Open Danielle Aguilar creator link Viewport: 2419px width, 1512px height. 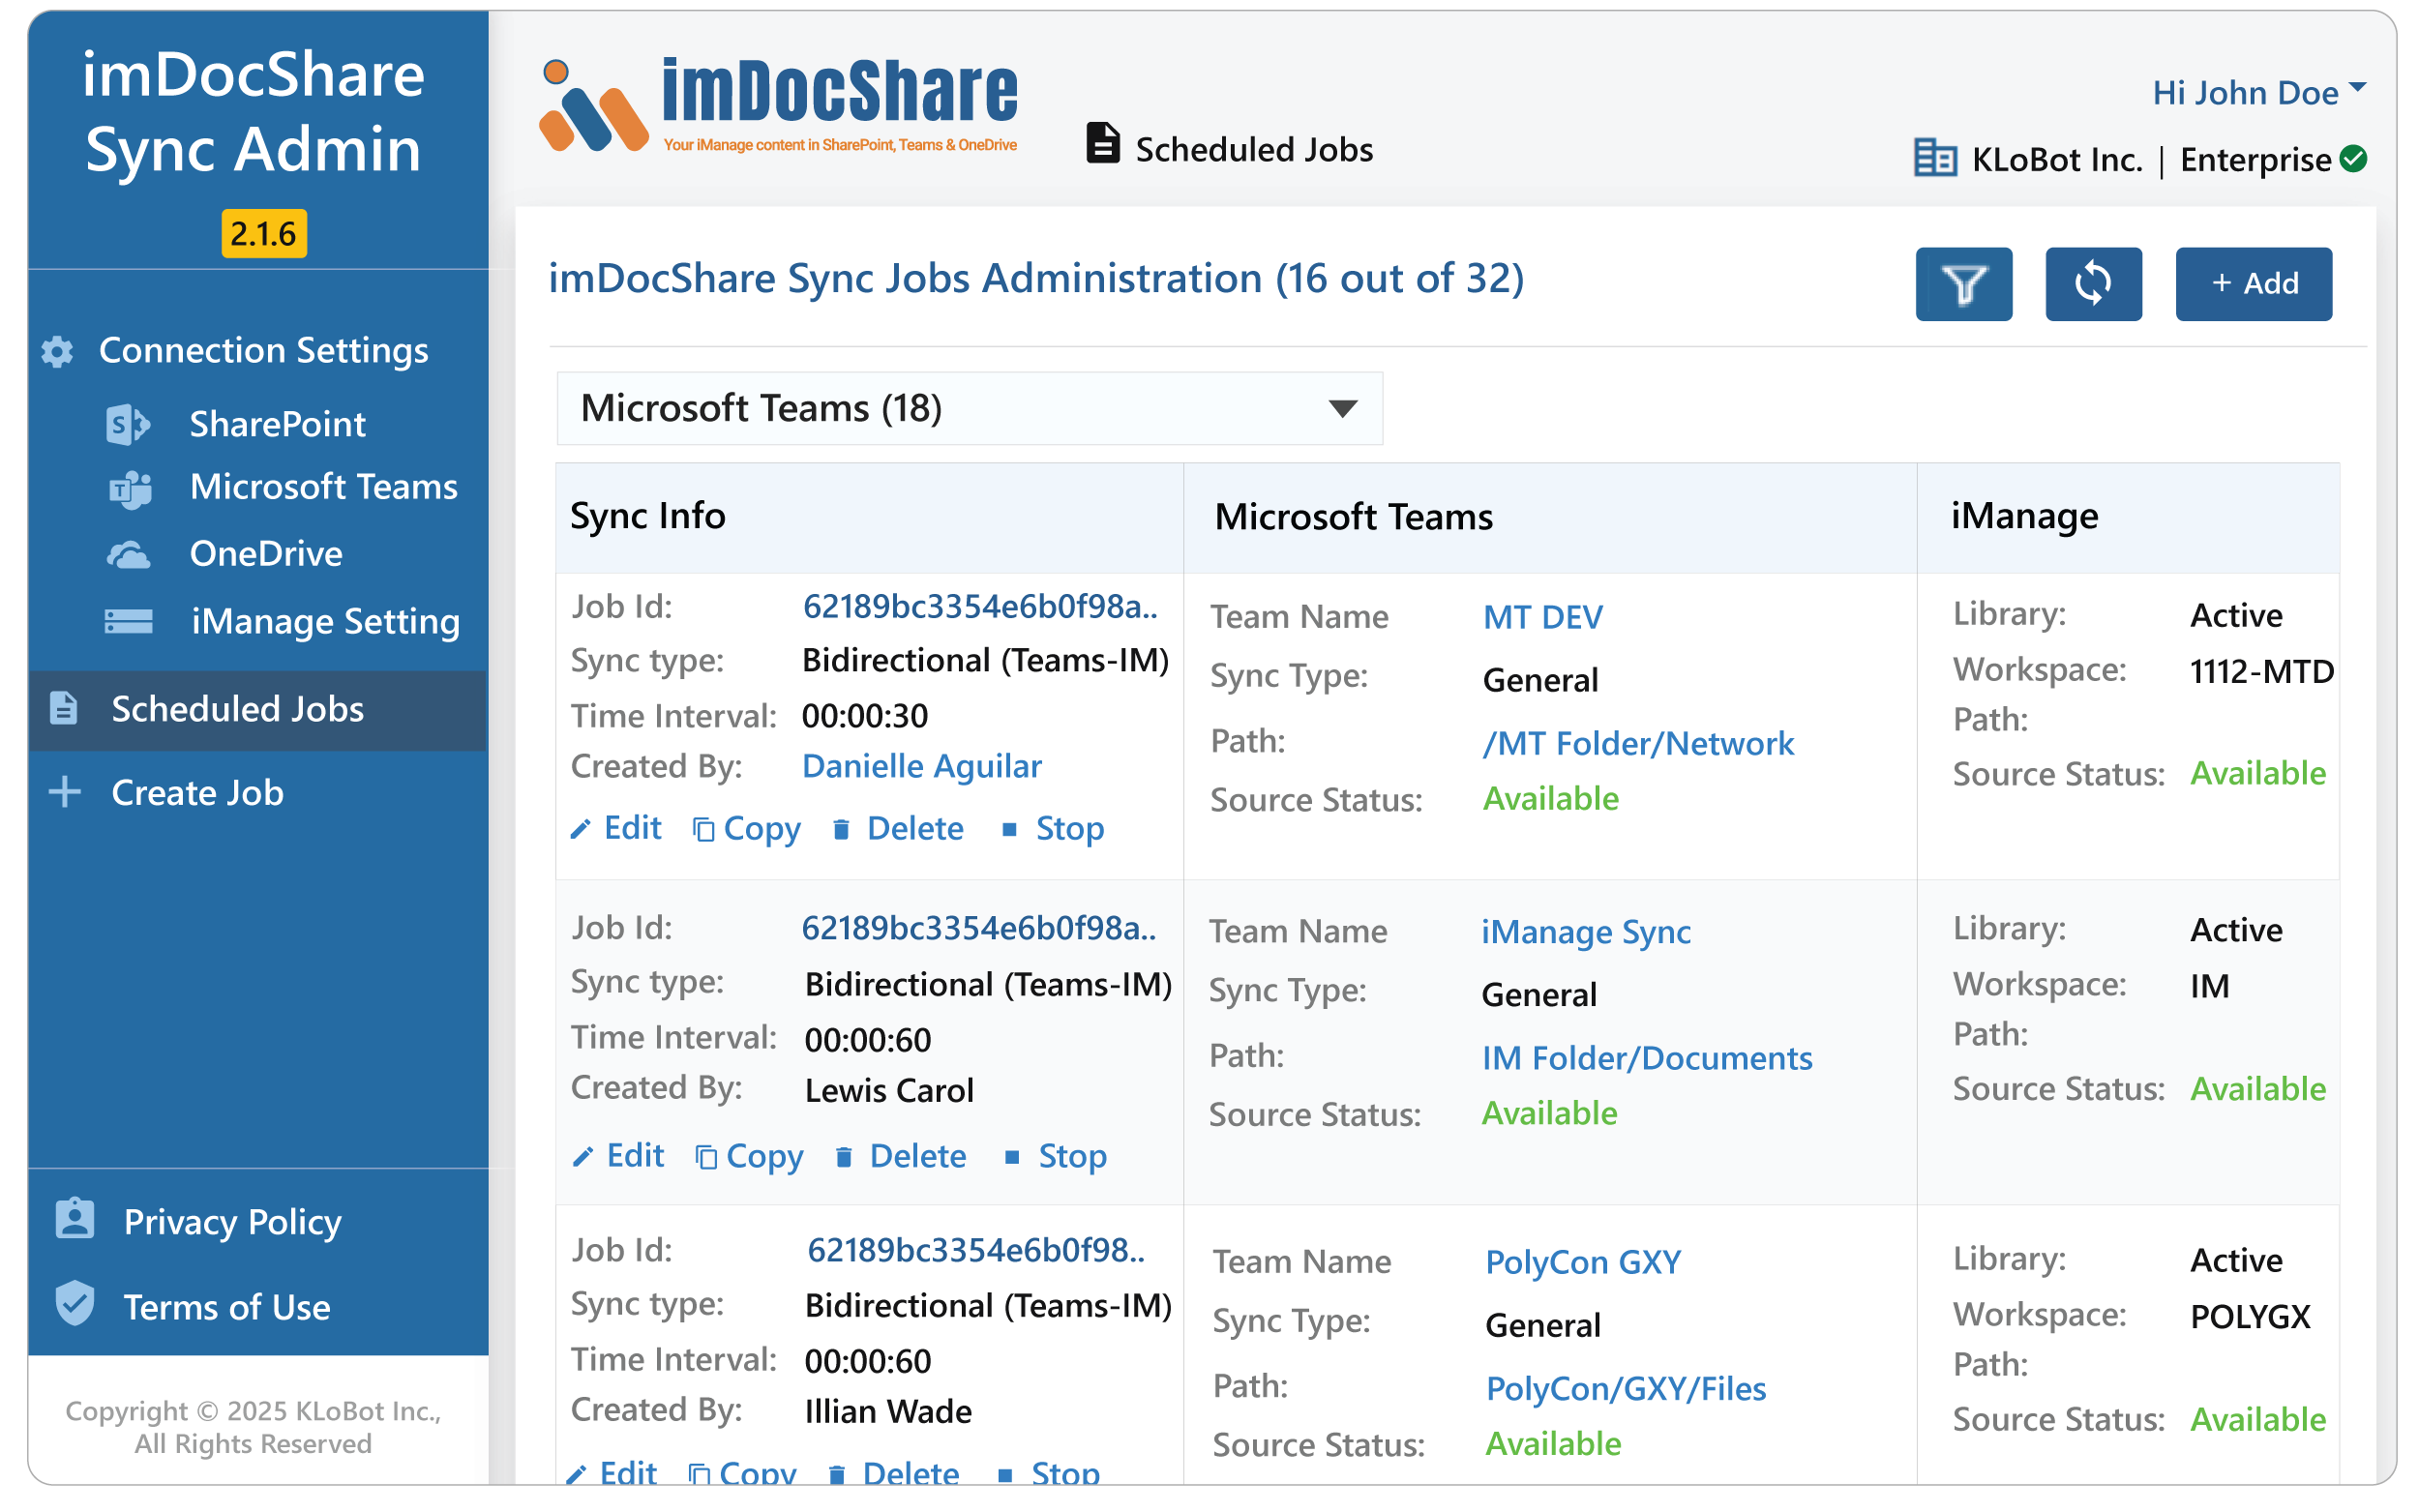tap(921, 766)
